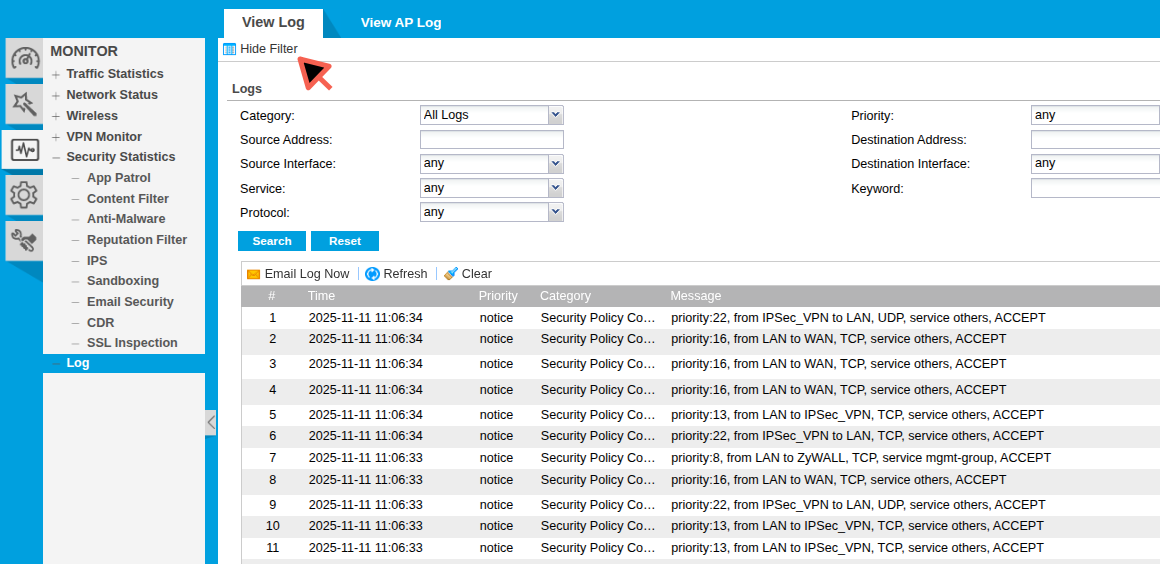Open Sandboxing statistics page
The height and width of the screenshot is (564, 1160).
point(123,281)
